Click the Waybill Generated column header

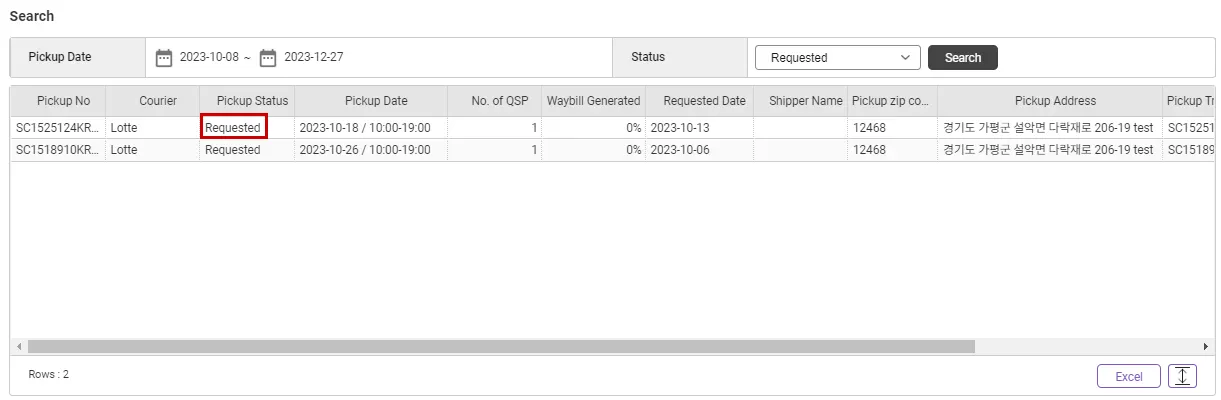coord(593,101)
